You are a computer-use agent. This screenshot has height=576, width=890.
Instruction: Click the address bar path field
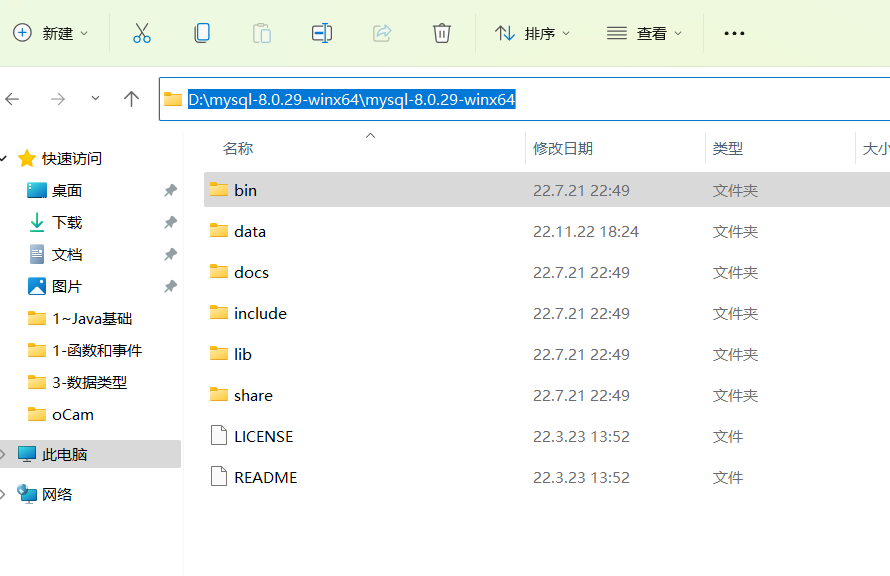[x=524, y=99]
